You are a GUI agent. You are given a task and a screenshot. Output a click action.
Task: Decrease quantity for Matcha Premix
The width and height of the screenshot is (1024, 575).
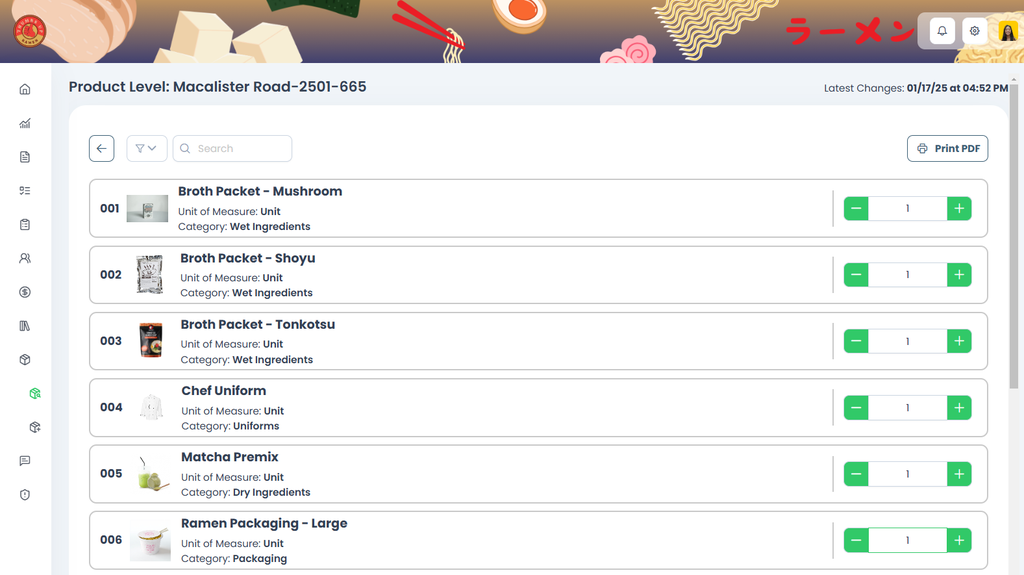(856, 474)
